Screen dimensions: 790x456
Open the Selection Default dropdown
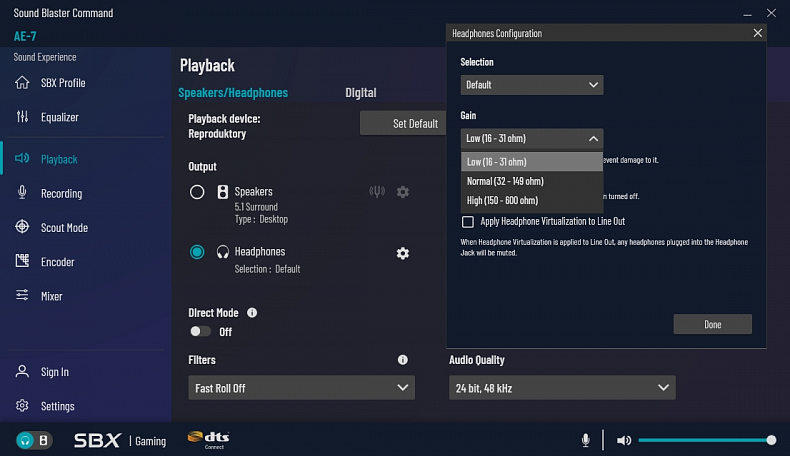pos(531,85)
